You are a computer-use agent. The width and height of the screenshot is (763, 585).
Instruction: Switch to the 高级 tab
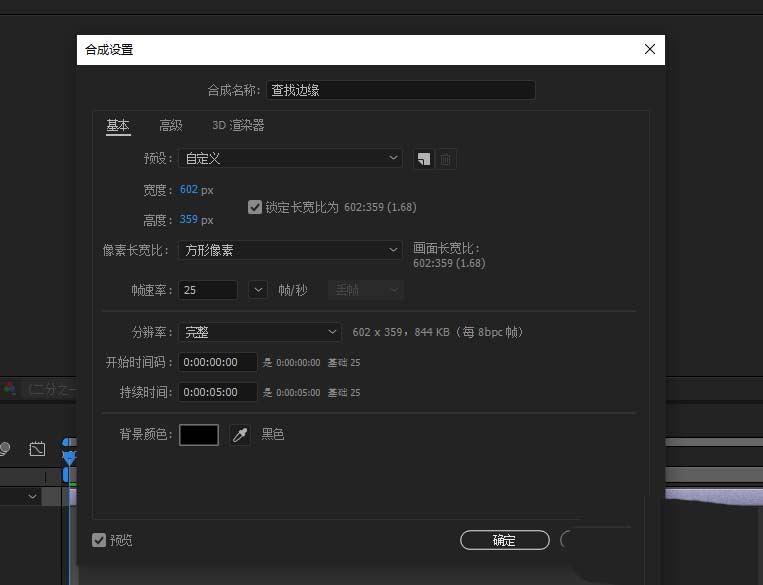pyautogui.click(x=171, y=126)
